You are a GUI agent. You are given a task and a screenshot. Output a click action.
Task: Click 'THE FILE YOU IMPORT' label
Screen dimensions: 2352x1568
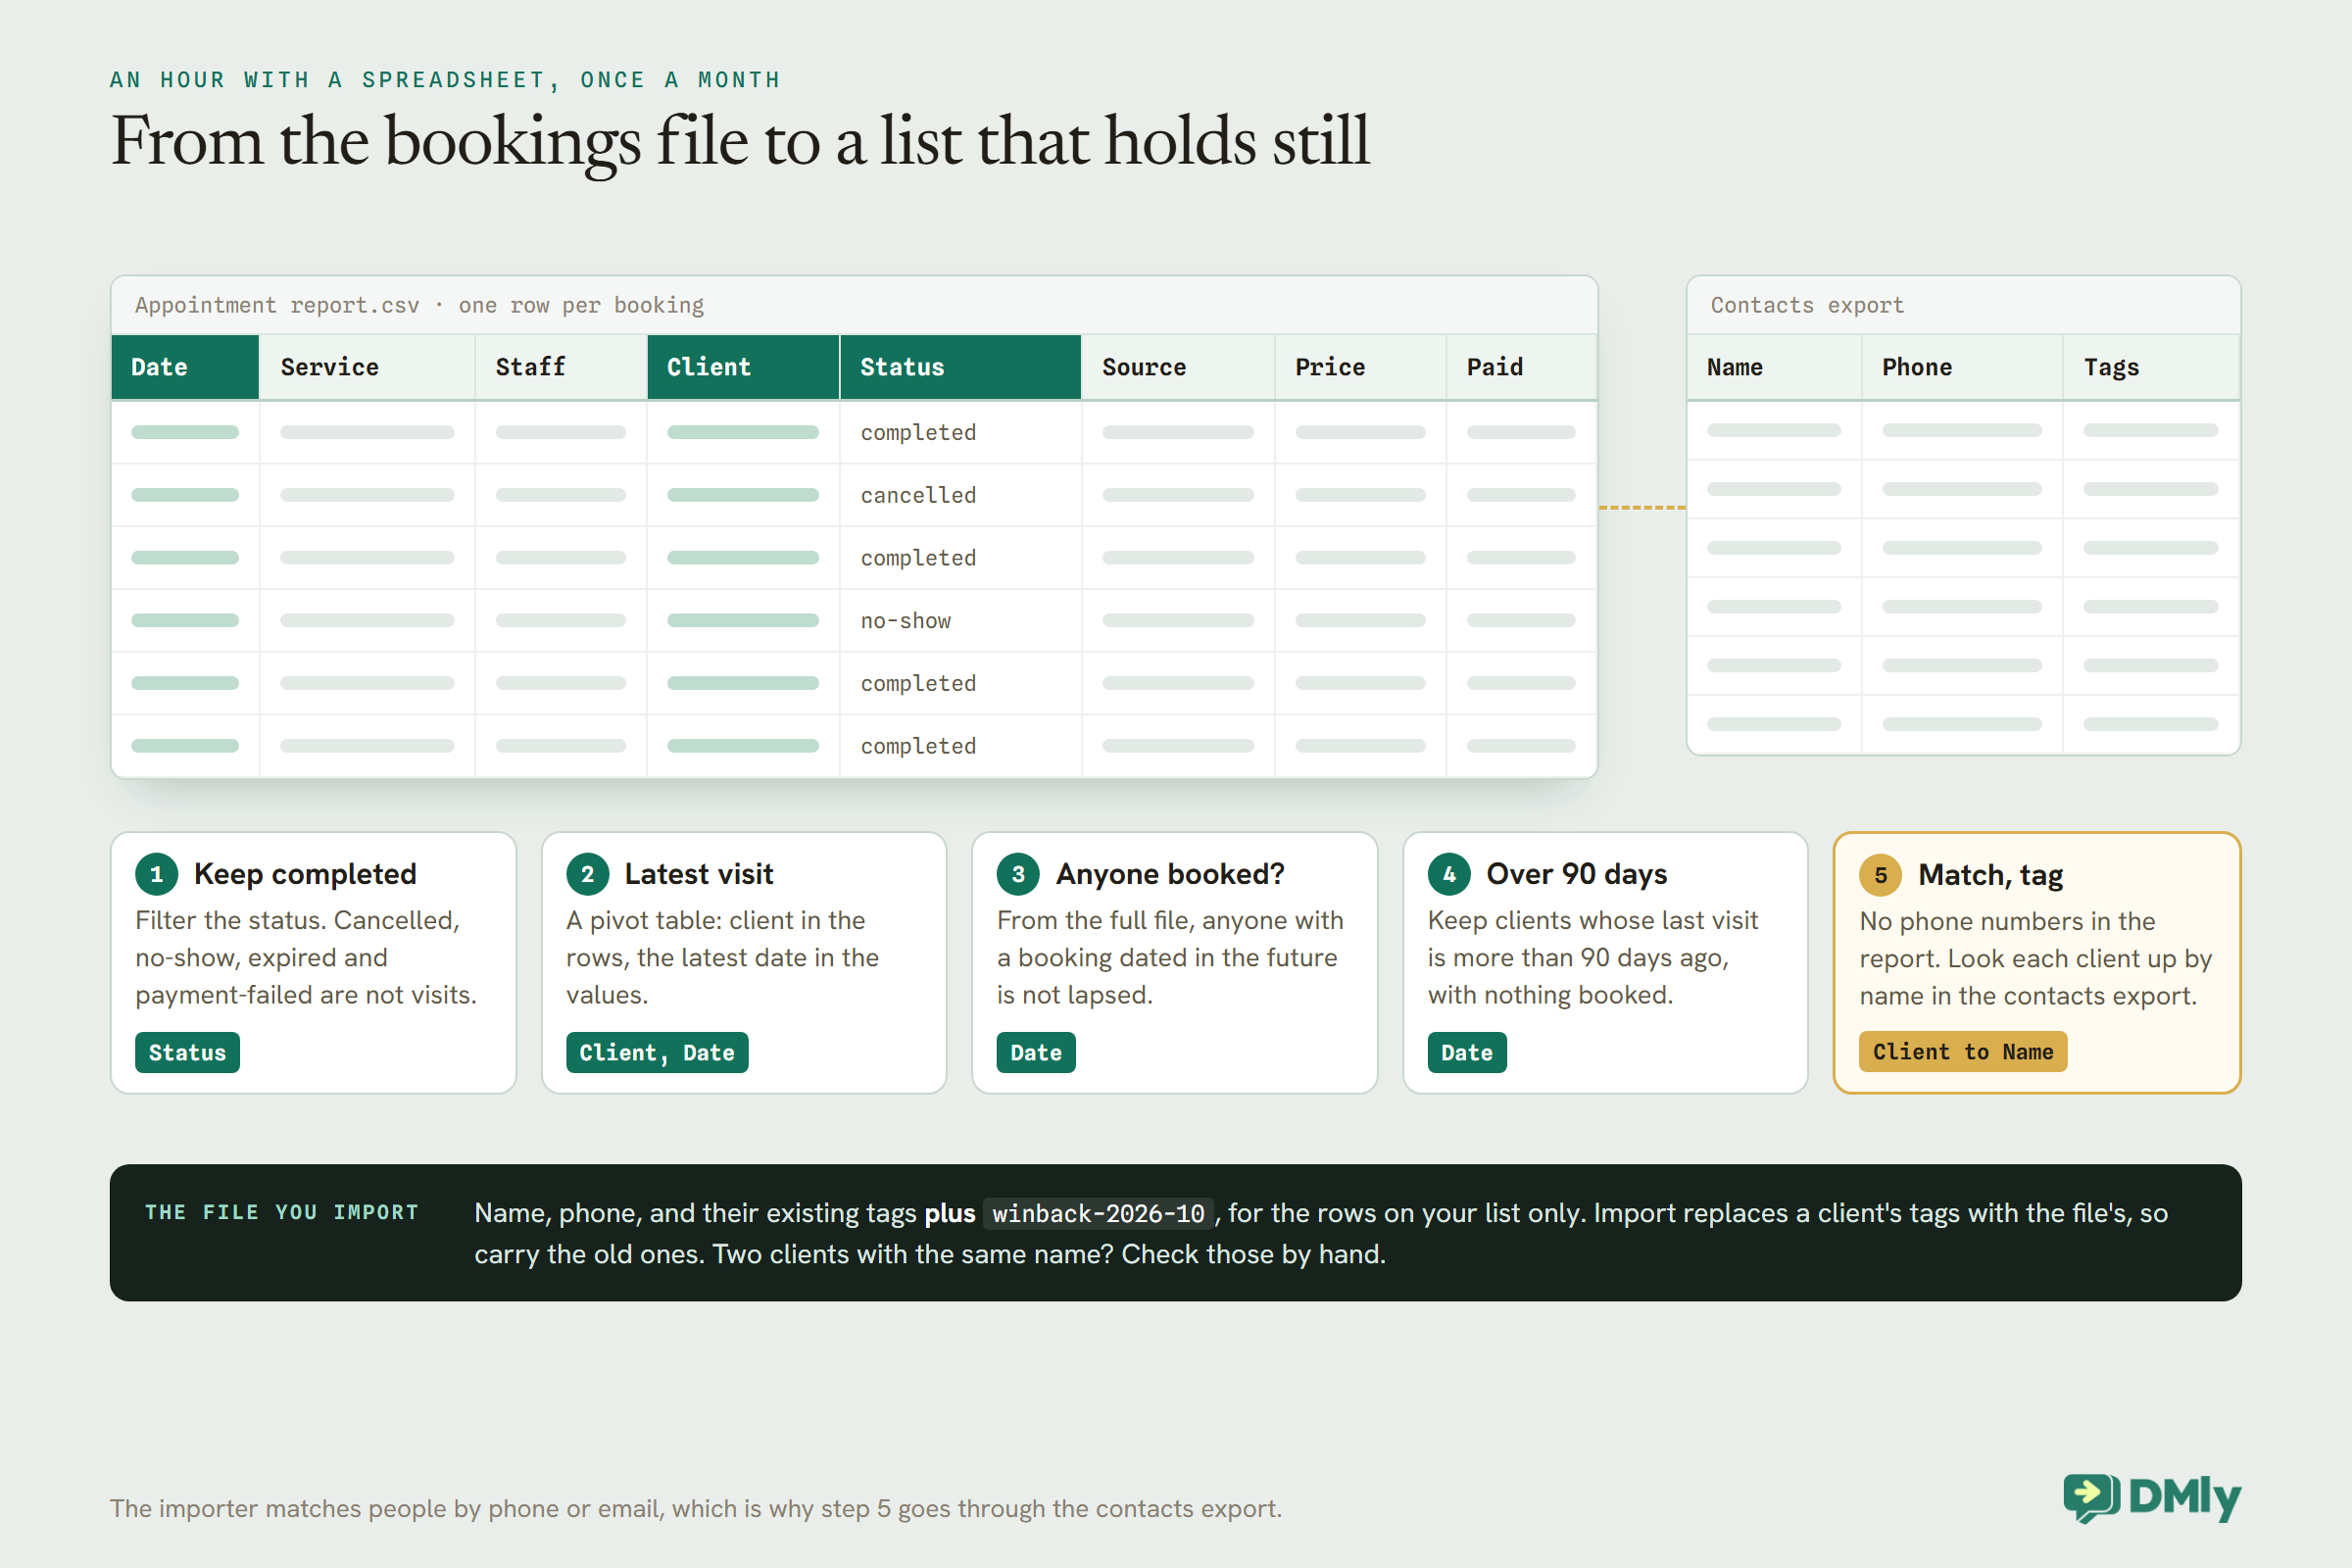click(x=282, y=1212)
